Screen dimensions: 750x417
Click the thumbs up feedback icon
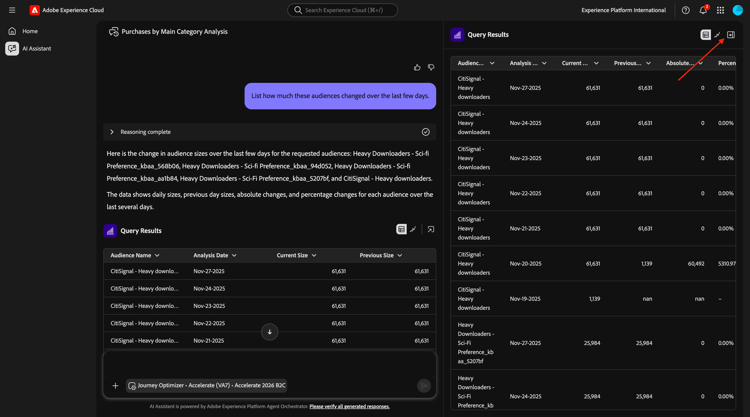[x=417, y=67]
